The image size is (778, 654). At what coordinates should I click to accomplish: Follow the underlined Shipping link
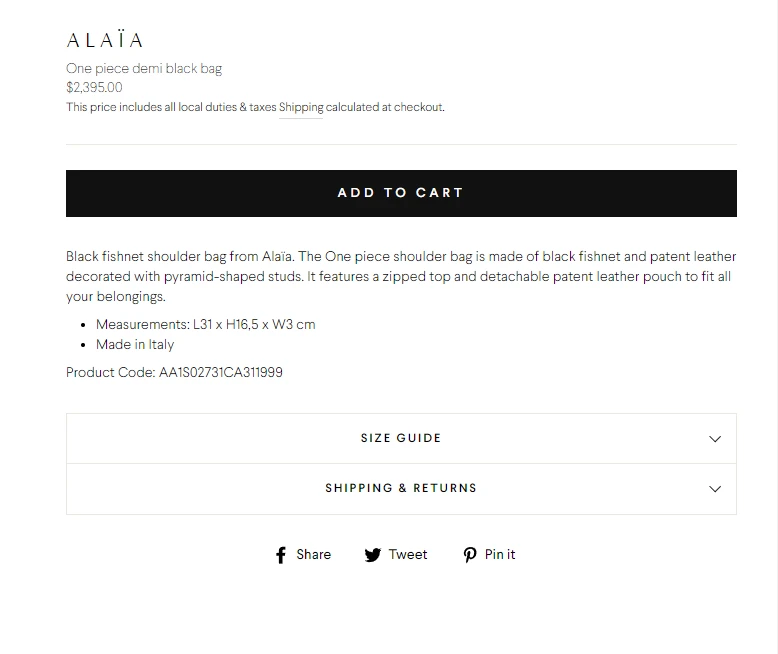(x=301, y=107)
